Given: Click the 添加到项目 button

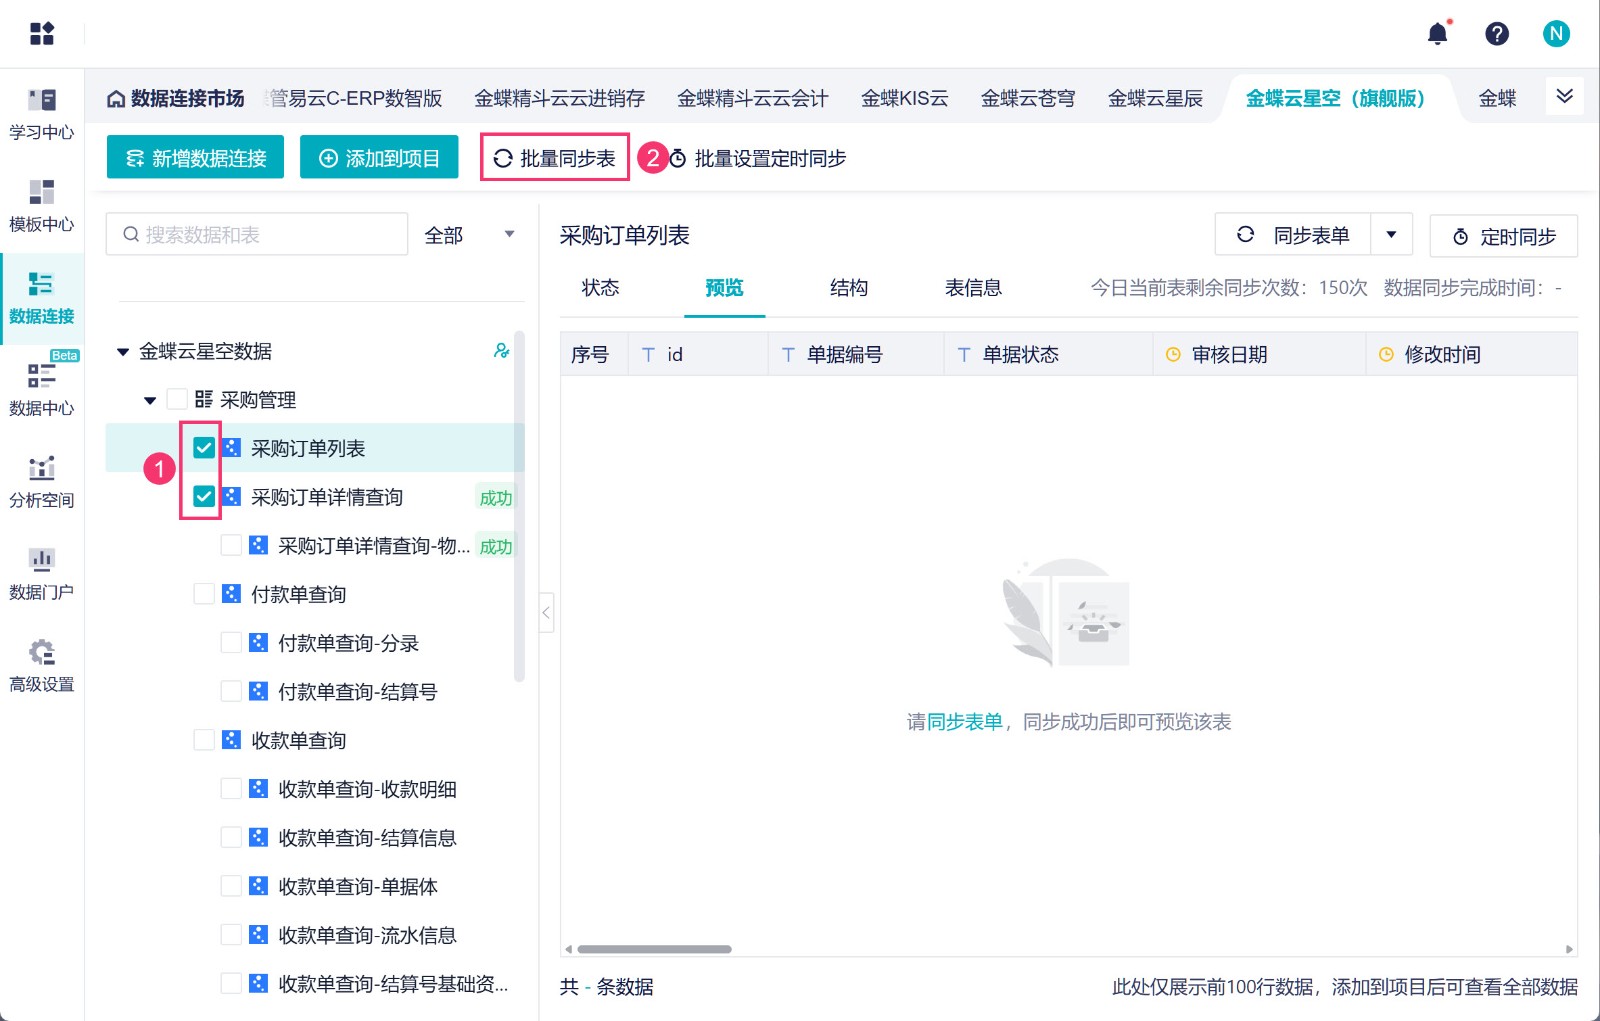Looking at the screenshot, I should coord(379,158).
